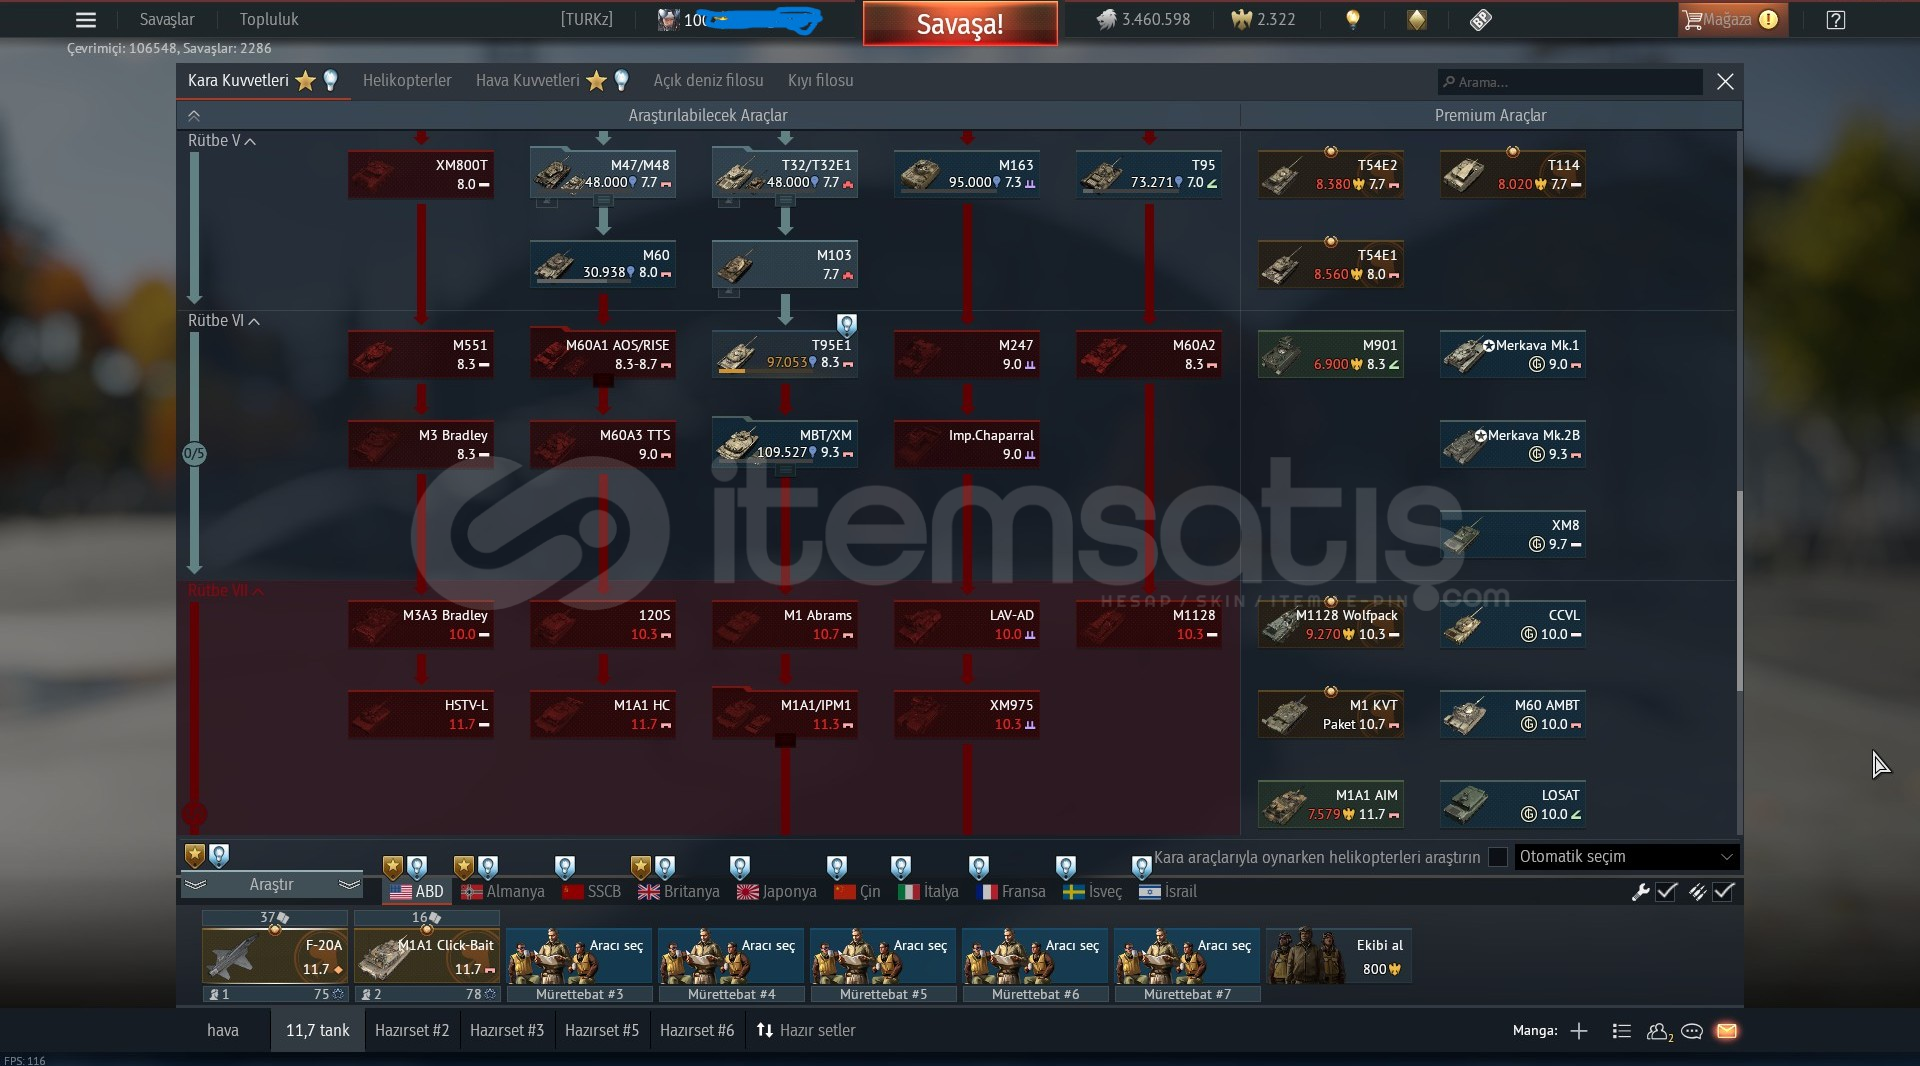Select the M47/M48 vehicle group
Image resolution: width=1920 pixels, height=1066 pixels.
[603, 174]
